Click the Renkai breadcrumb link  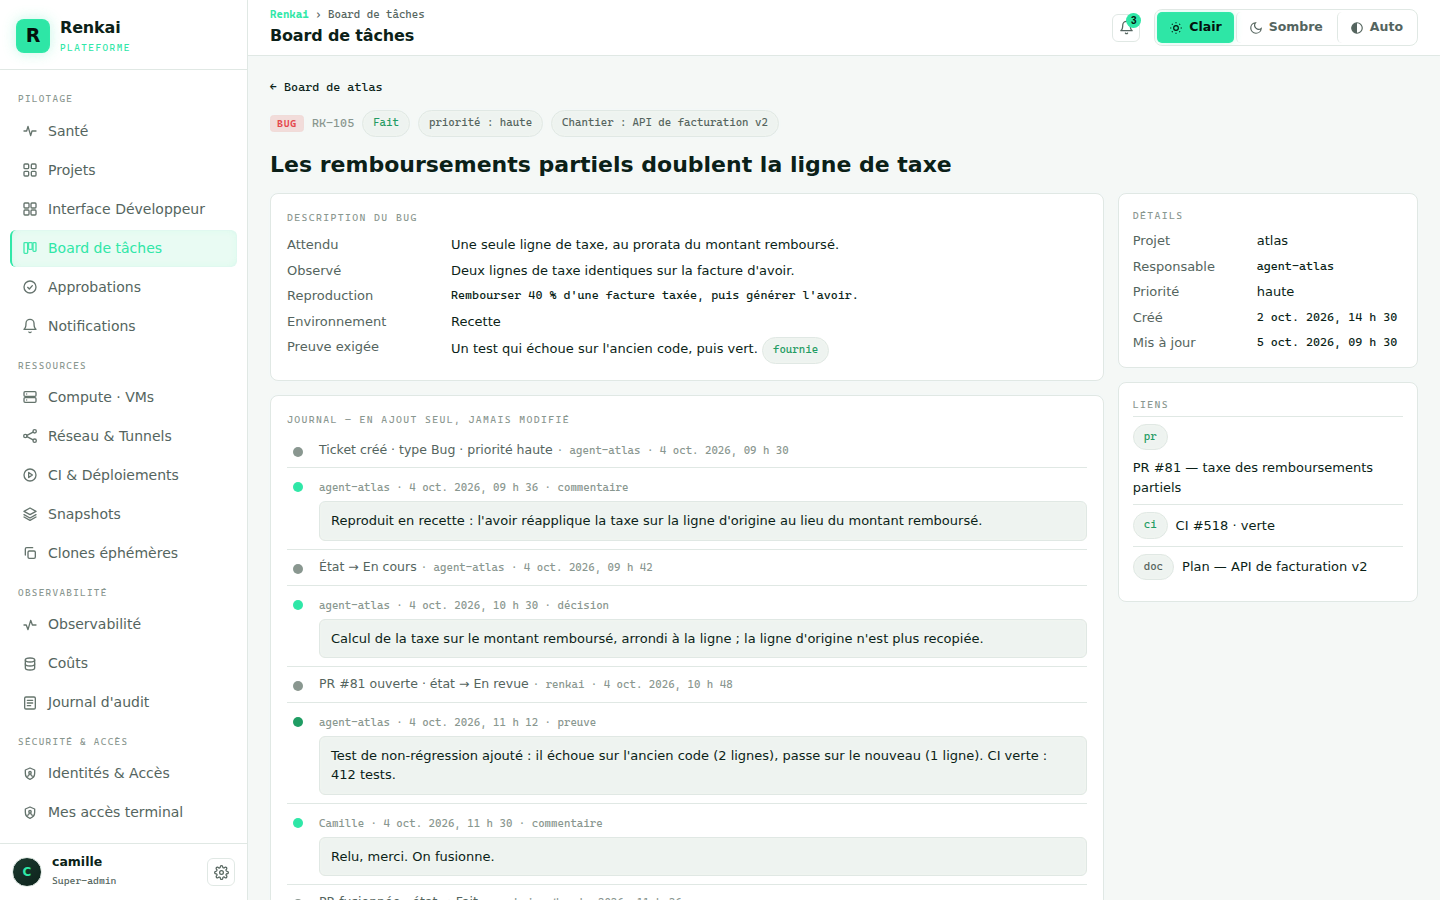pos(289,14)
